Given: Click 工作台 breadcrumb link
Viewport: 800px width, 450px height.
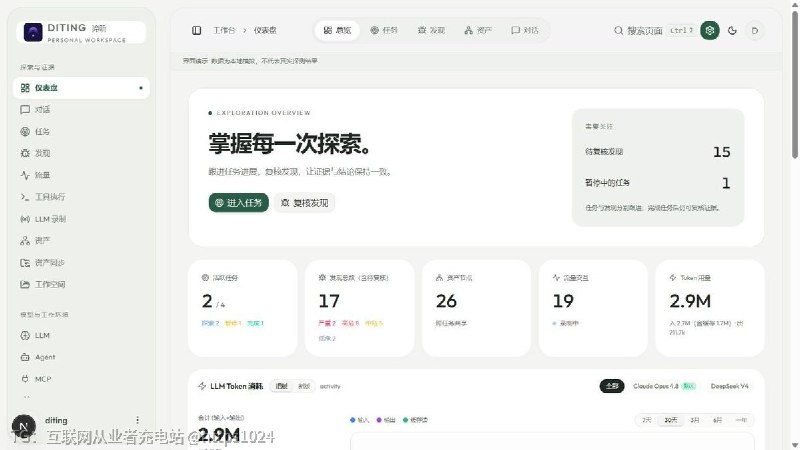Looking at the screenshot, I should pos(224,31).
